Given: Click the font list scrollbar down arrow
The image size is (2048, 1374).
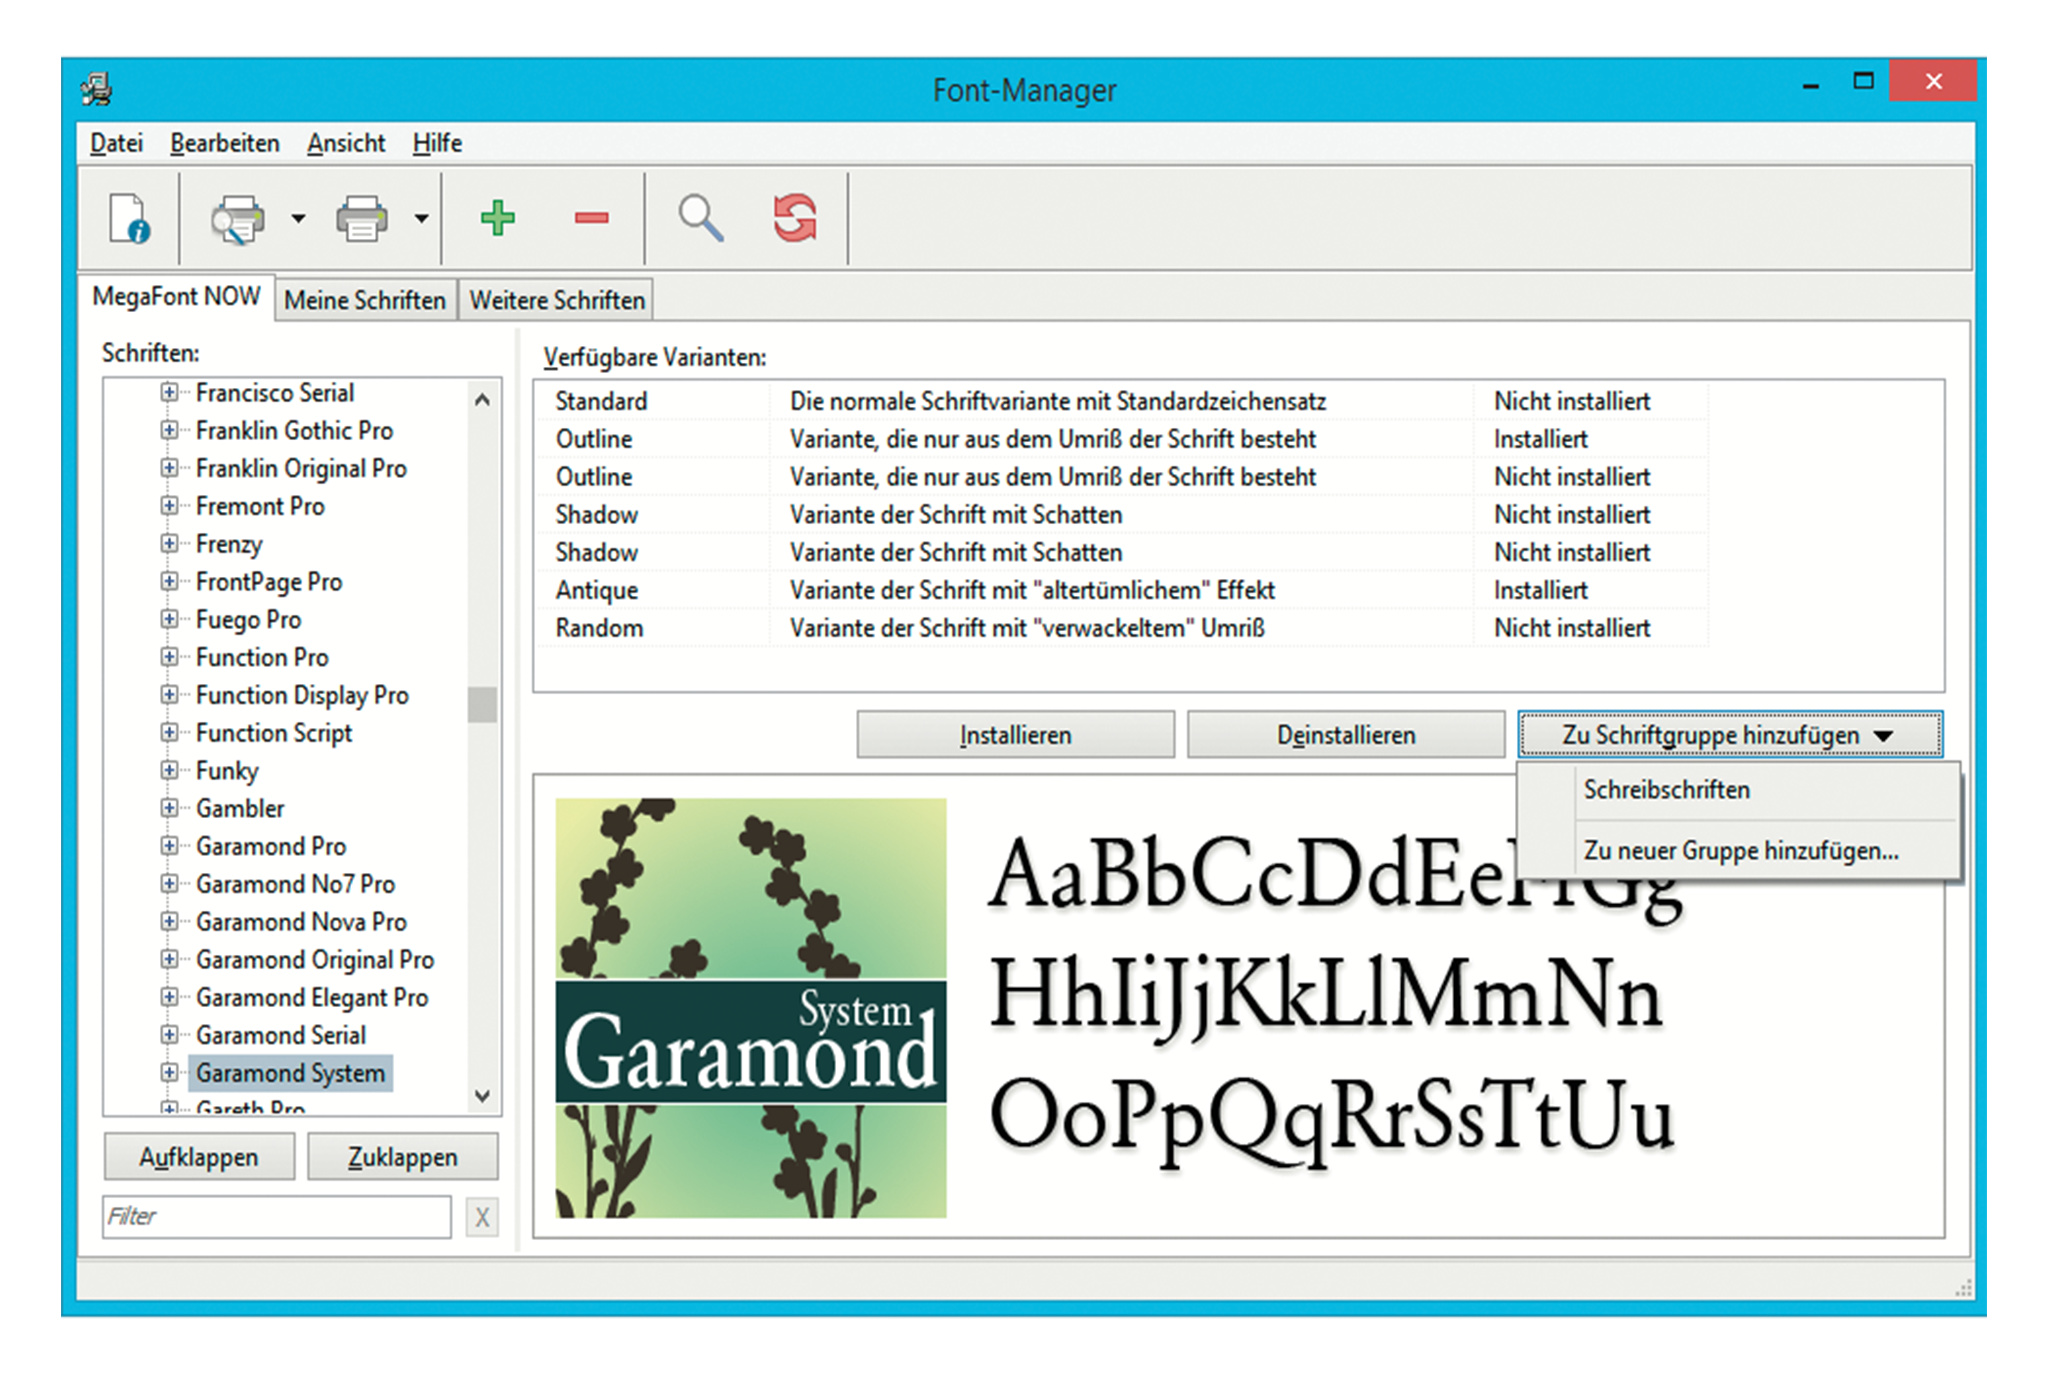Looking at the screenshot, I should [x=482, y=1096].
